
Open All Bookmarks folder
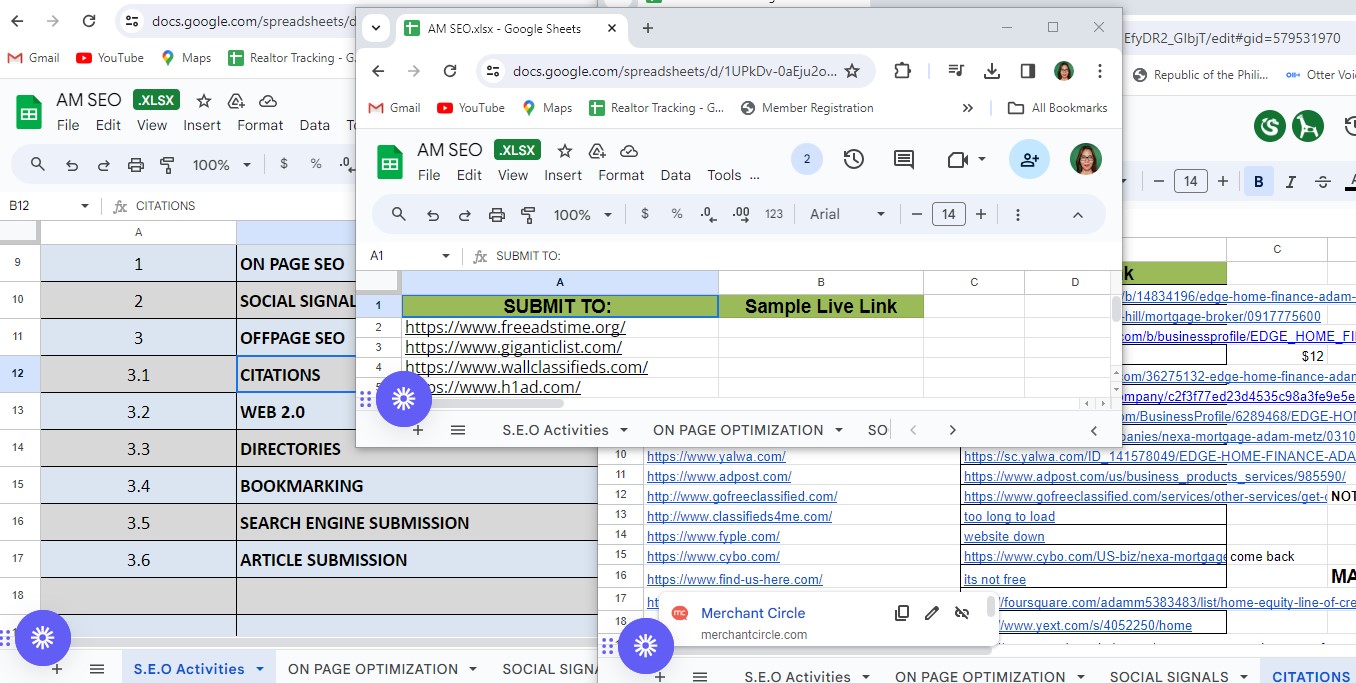(1058, 108)
